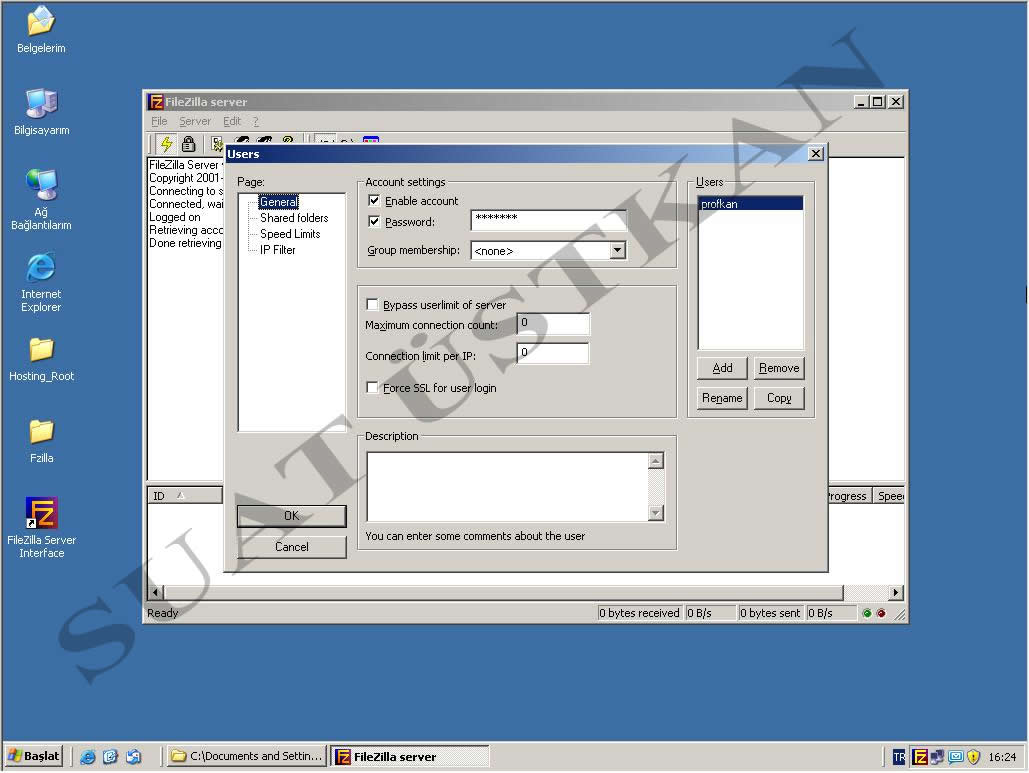Select the Ağ Bağlantılarım desktop icon
This screenshot has height=773, width=1029.
tap(41, 199)
